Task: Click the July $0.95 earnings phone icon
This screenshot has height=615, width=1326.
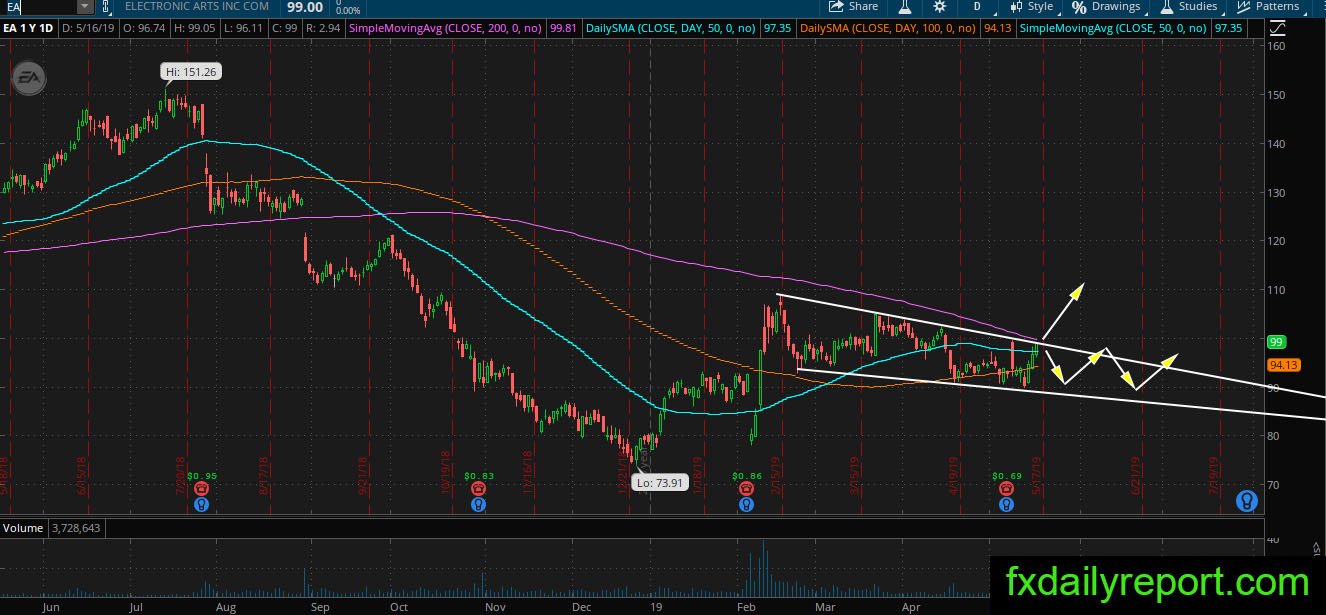Action: 202,488
